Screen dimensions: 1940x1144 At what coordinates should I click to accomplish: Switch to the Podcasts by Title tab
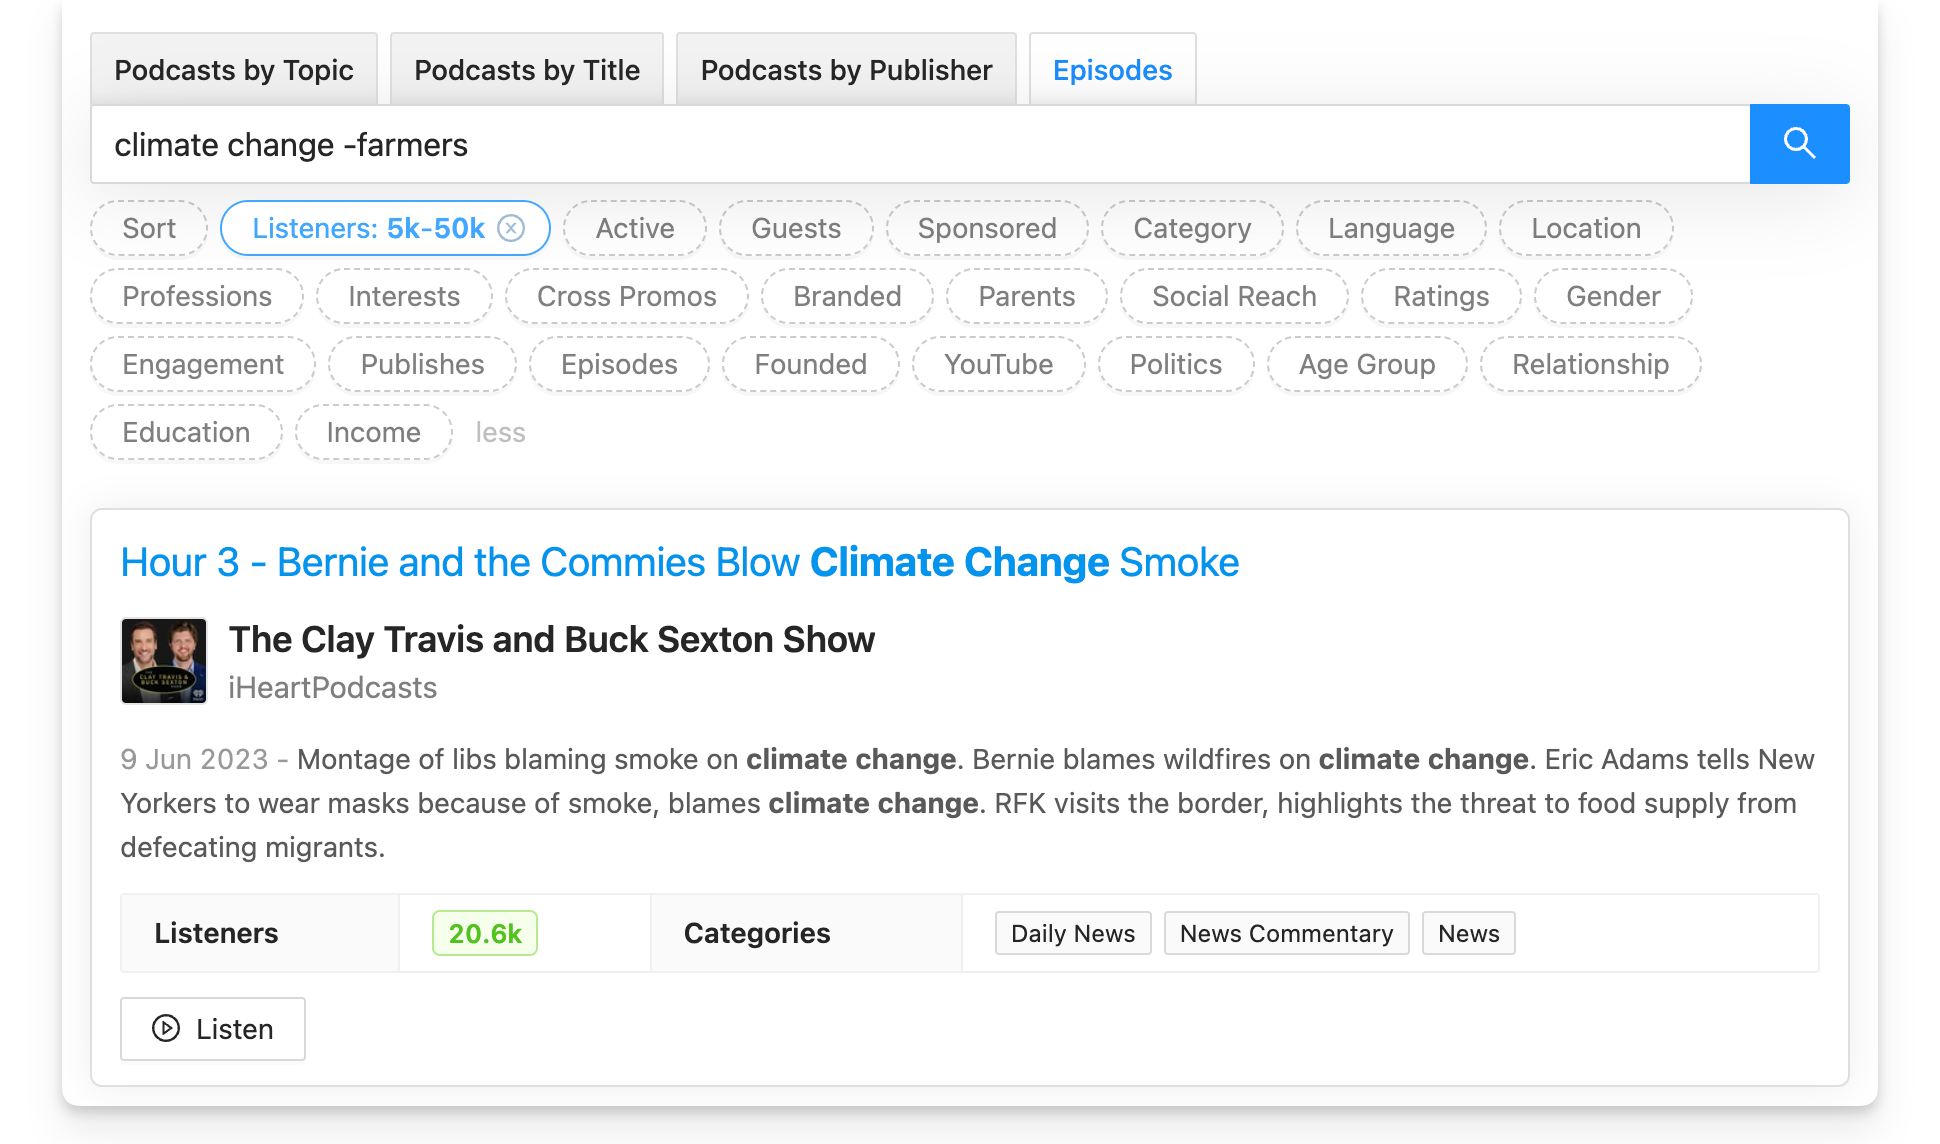(x=526, y=69)
